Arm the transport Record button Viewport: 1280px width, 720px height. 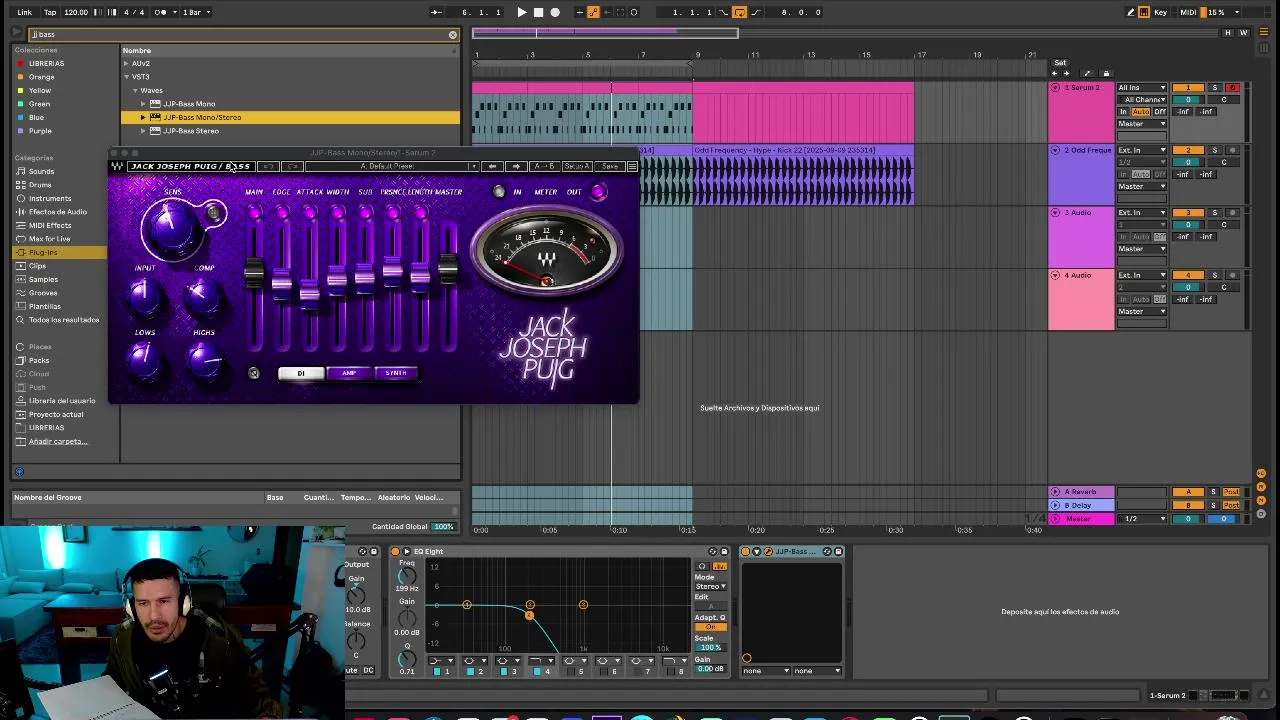555,12
